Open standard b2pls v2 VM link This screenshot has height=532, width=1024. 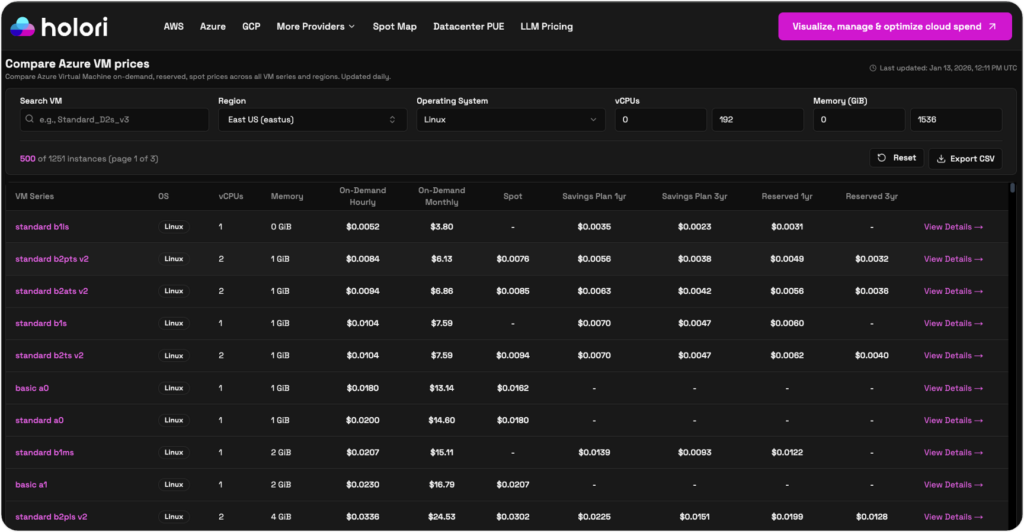(x=51, y=517)
